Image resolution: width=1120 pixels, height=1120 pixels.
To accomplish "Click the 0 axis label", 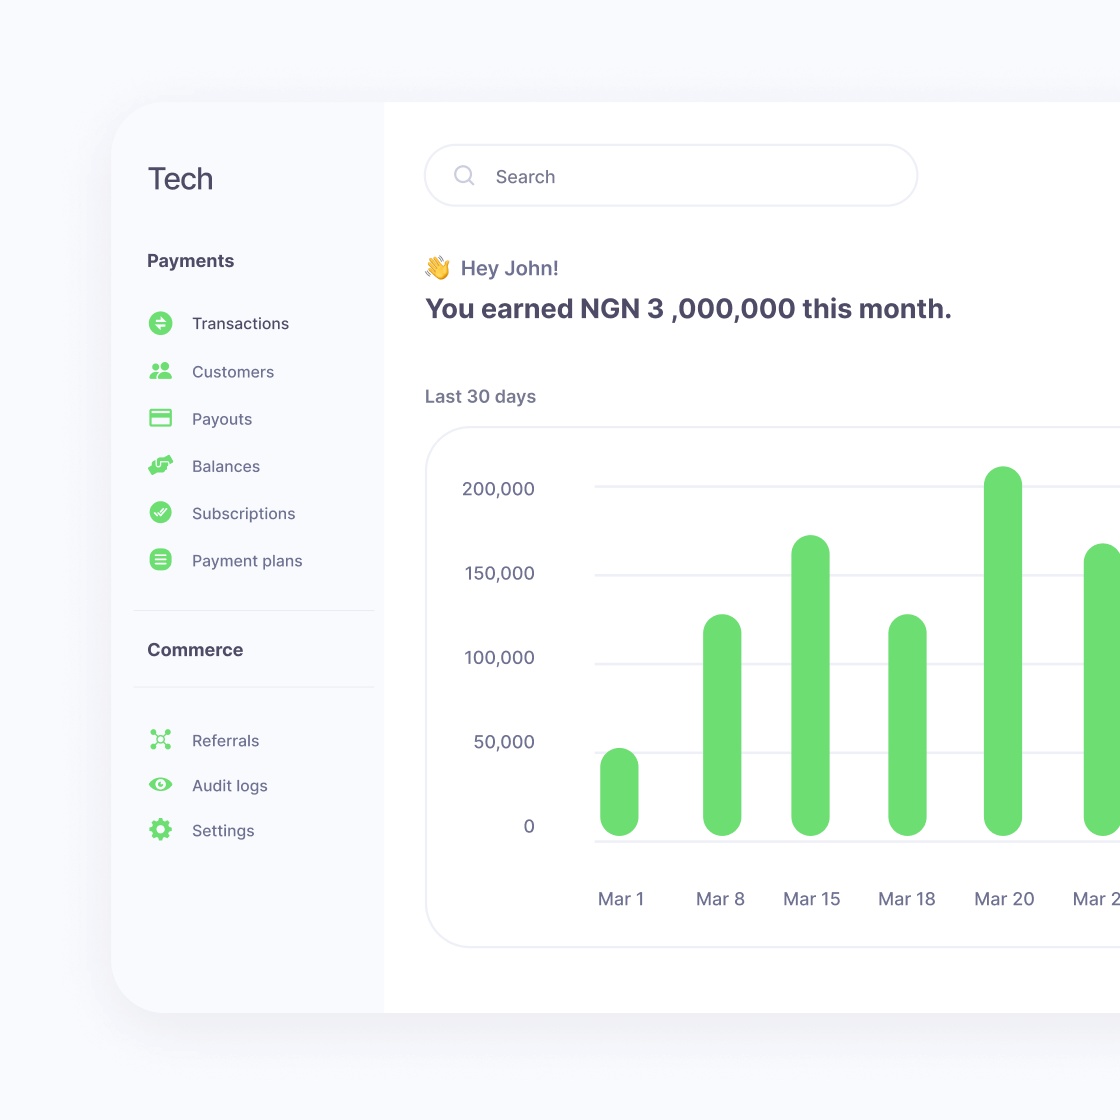I will point(529,826).
